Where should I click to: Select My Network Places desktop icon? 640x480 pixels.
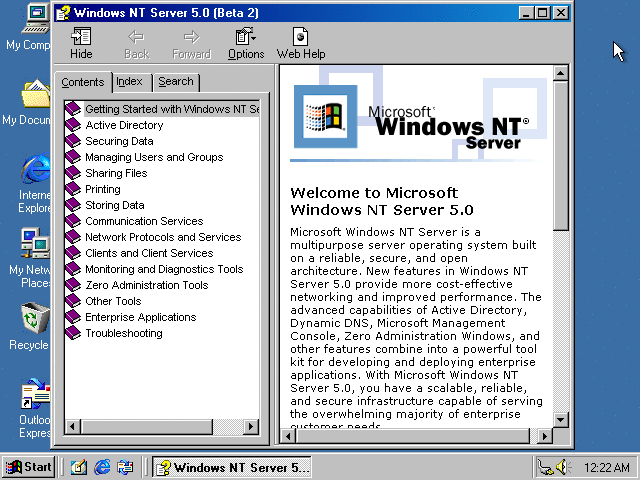36,243
